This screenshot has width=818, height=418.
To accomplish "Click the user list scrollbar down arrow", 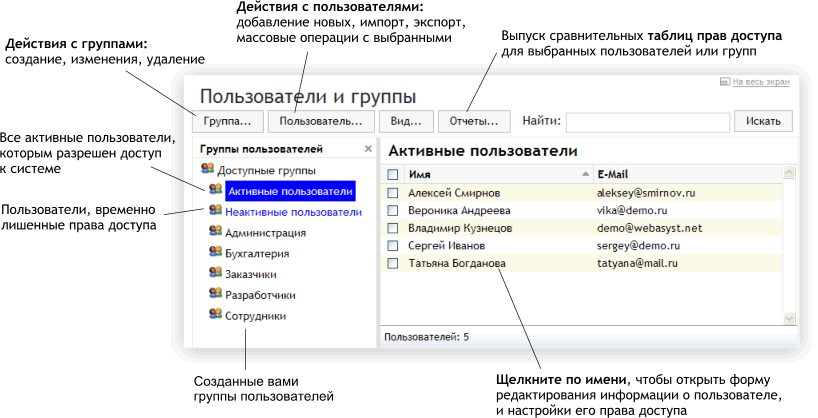I will point(788,317).
